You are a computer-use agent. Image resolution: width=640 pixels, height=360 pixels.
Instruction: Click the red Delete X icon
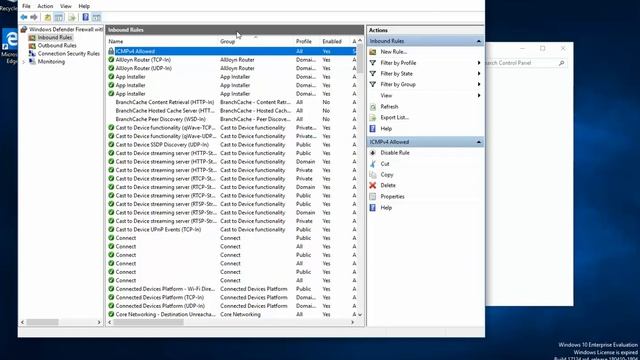[373, 185]
